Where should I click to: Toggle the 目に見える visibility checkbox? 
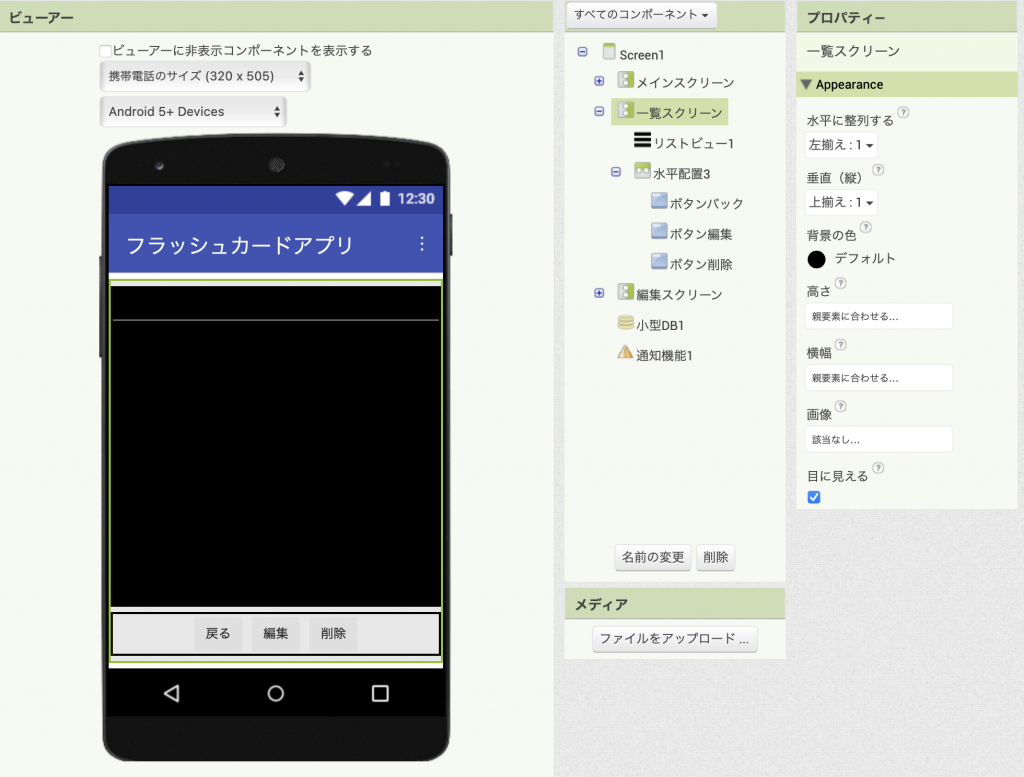point(814,497)
